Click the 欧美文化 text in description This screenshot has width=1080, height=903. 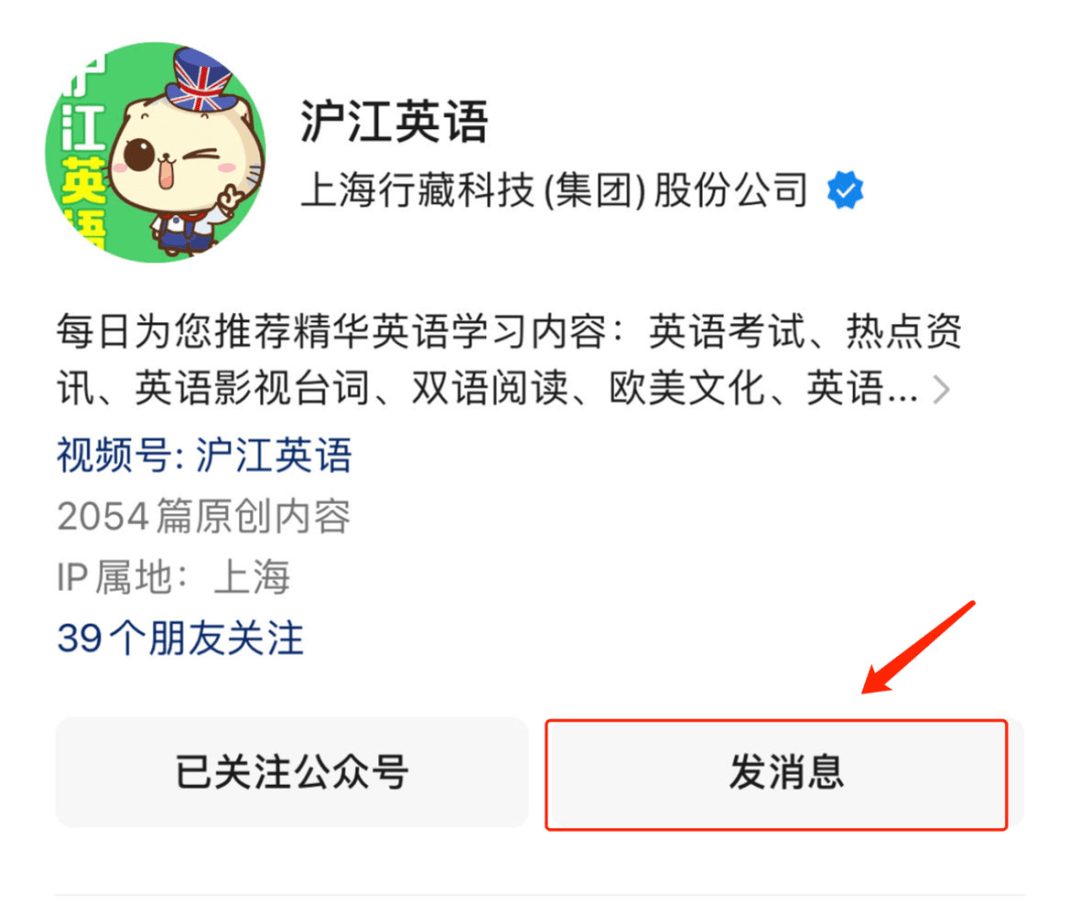click(687, 389)
